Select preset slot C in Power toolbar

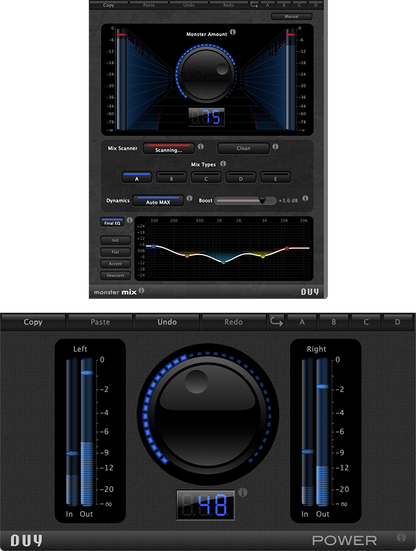[x=366, y=322]
